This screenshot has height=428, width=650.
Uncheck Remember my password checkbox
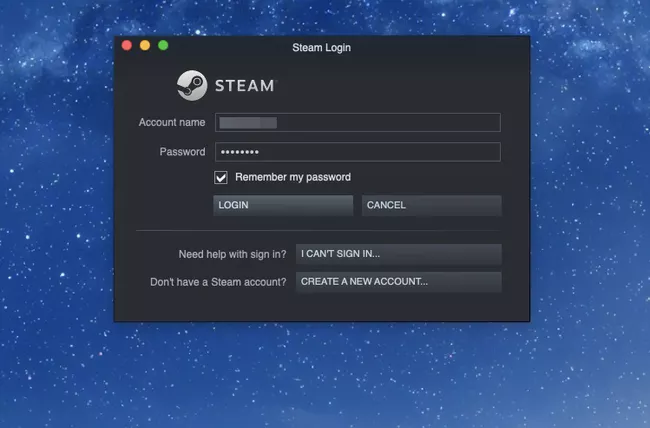click(x=221, y=178)
